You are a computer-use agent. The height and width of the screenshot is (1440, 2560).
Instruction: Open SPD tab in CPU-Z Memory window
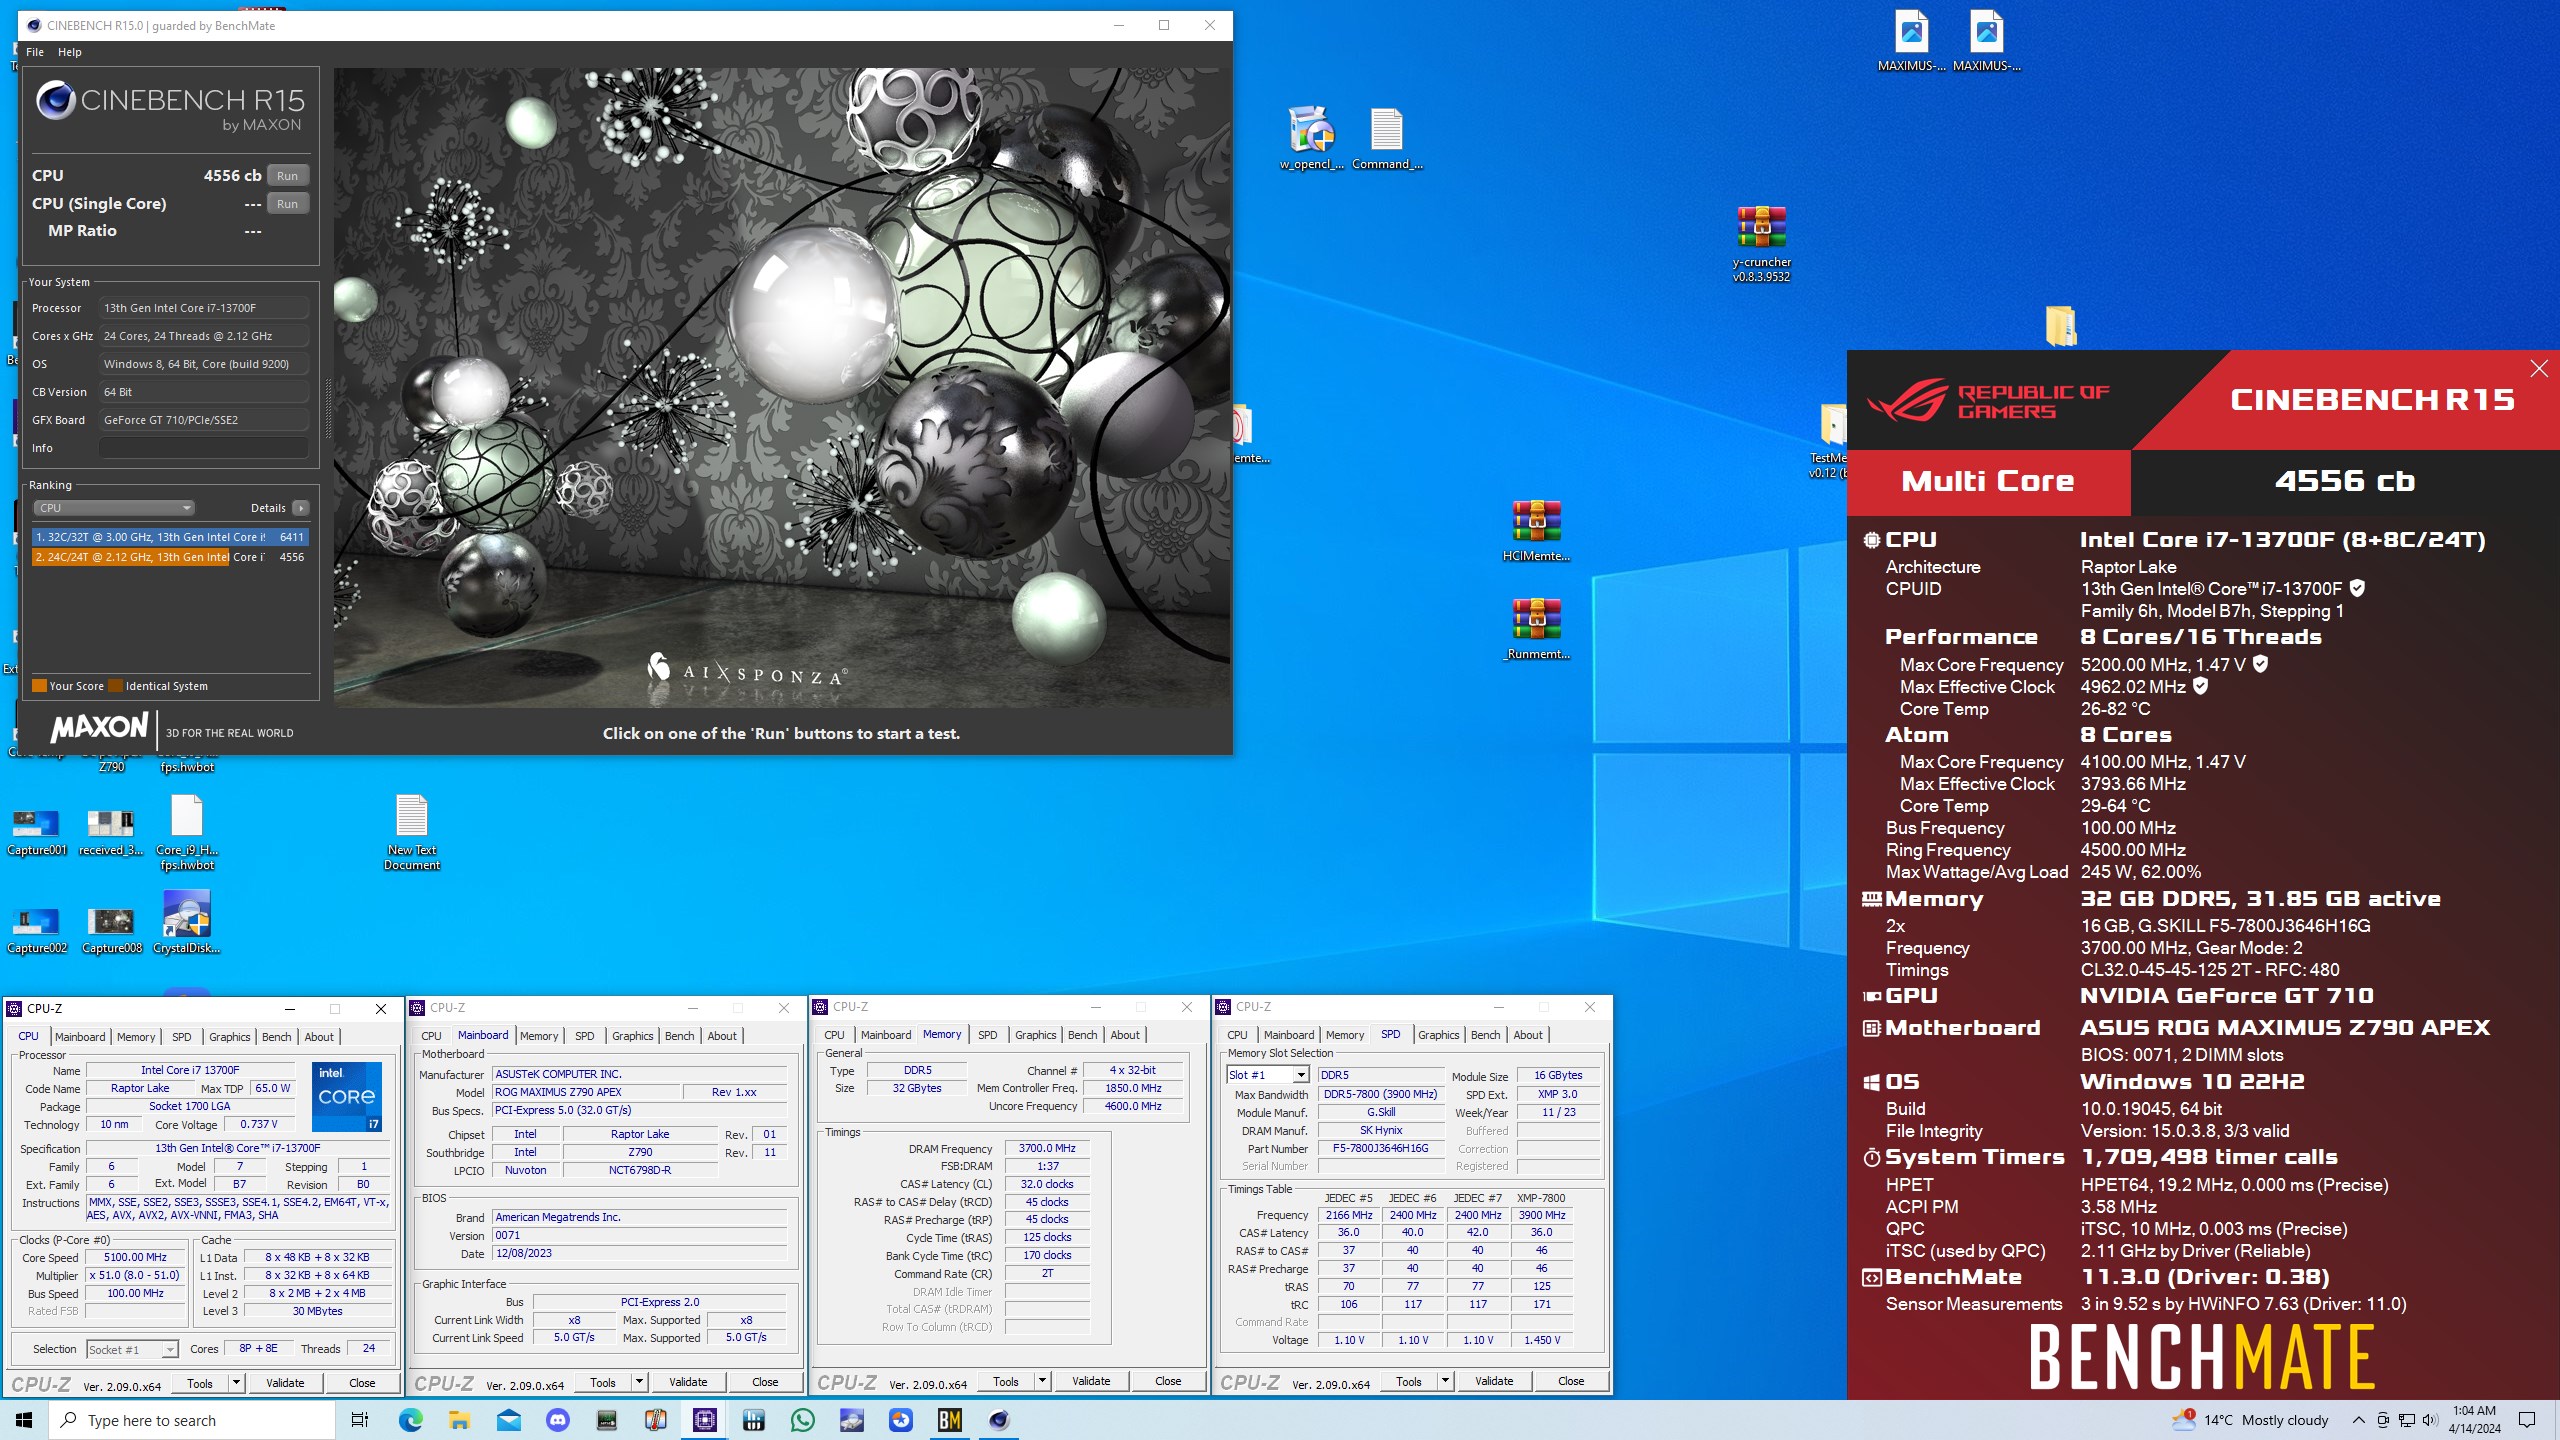point(987,1035)
